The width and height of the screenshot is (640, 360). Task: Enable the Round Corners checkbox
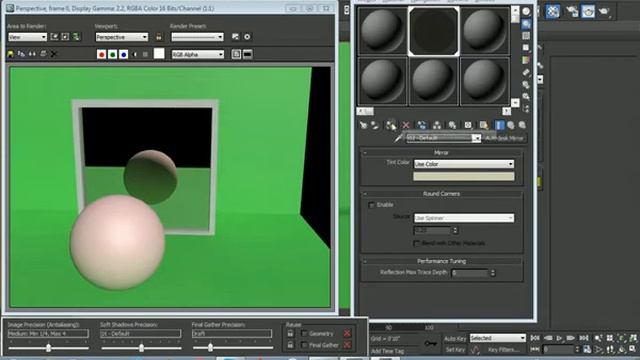[371, 205]
